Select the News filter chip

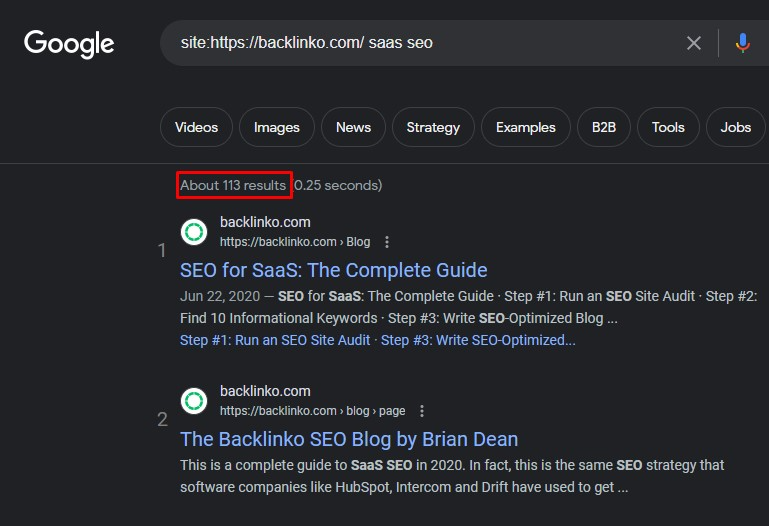pyautogui.click(x=353, y=127)
